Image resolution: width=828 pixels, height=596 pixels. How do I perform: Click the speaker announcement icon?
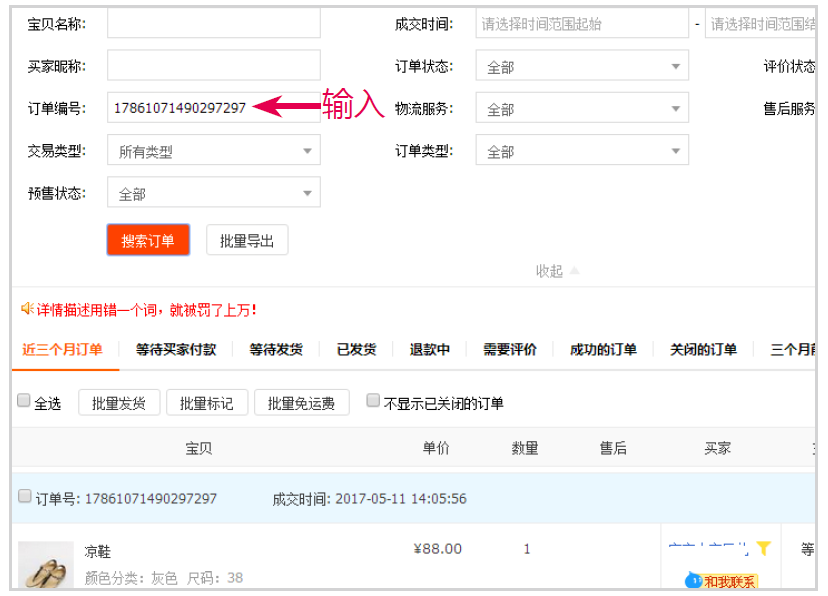27,309
